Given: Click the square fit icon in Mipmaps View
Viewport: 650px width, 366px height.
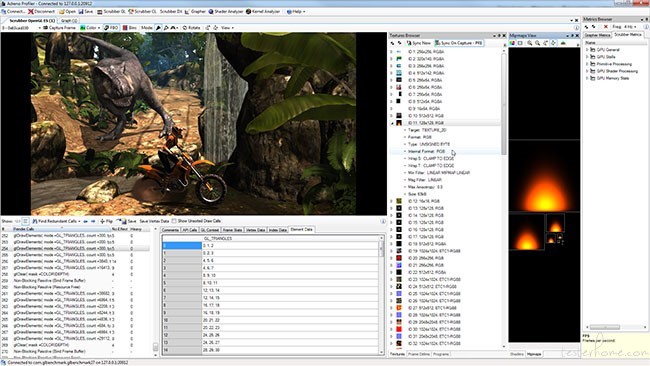Looking at the screenshot, I should [x=520, y=43].
